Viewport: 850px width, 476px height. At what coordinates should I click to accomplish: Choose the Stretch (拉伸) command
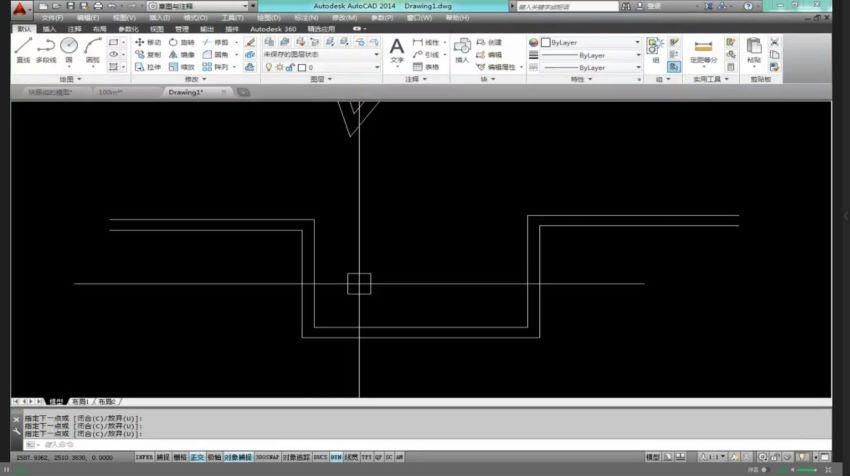tap(148, 67)
